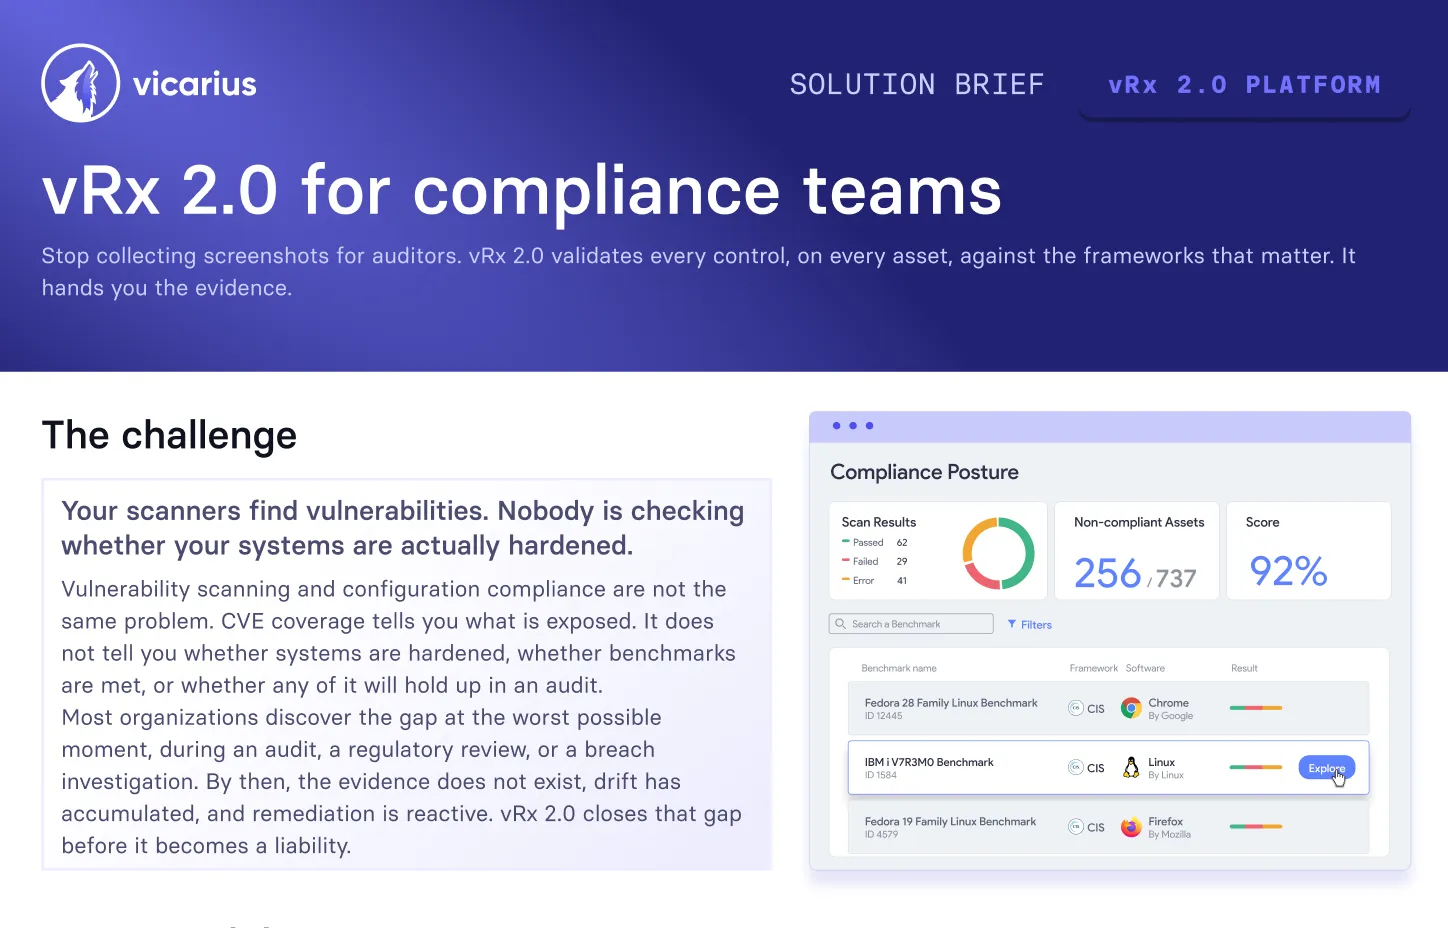Image resolution: width=1448 pixels, height=928 pixels.
Task: Click the Vicarius wolf logo icon
Action: [81, 83]
